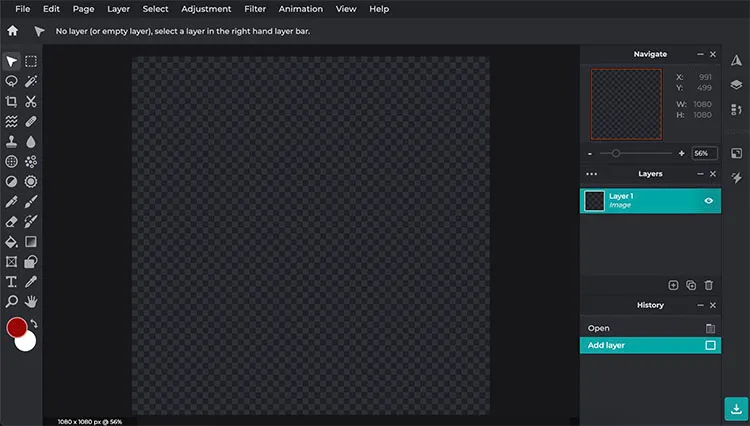This screenshot has width=750, height=426.
Task: Select the Shape tool
Action: (x=31, y=262)
